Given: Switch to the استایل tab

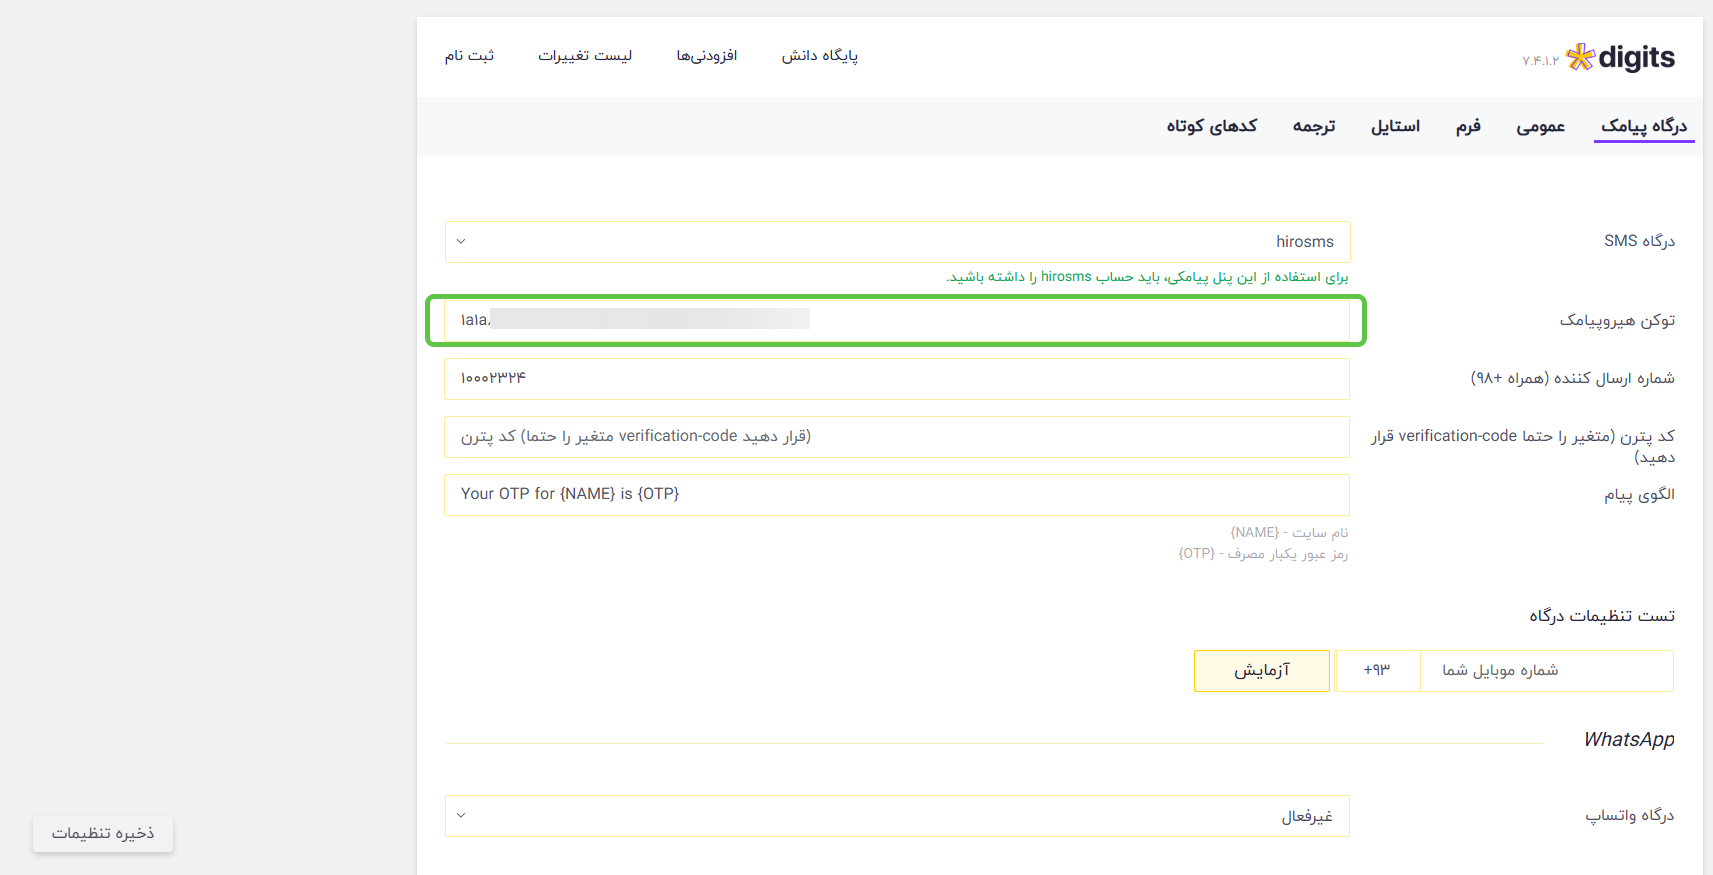Looking at the screenshot, I should click(1395, 126).
